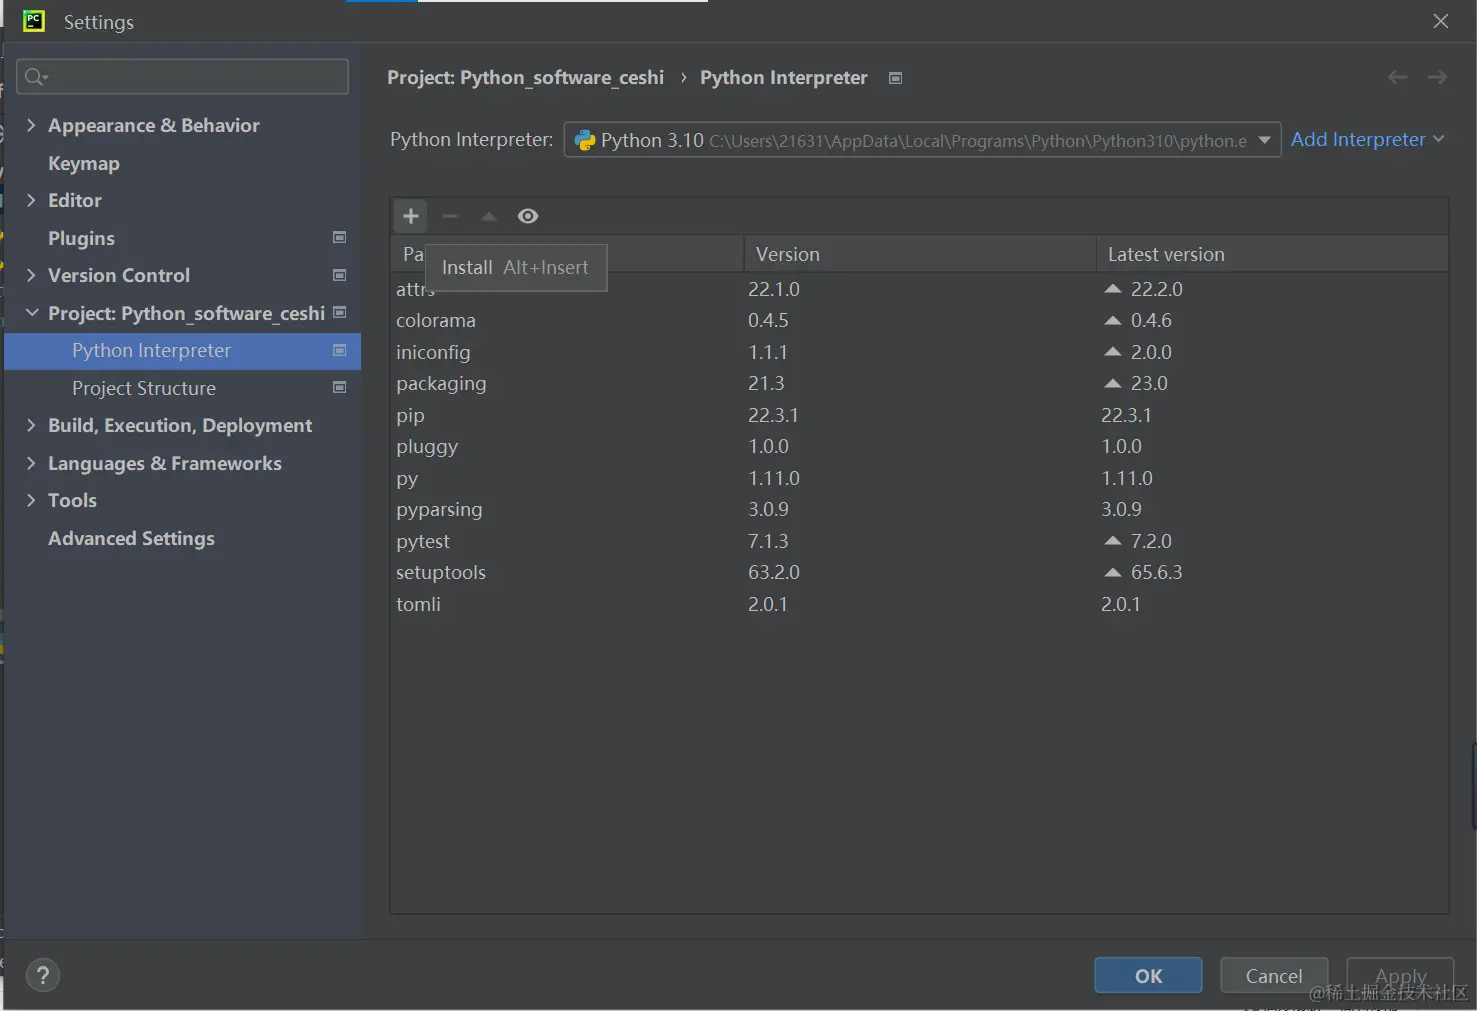Click upgrade arrow next to setuptools 65.6.3

click(x=1112, y=572)
